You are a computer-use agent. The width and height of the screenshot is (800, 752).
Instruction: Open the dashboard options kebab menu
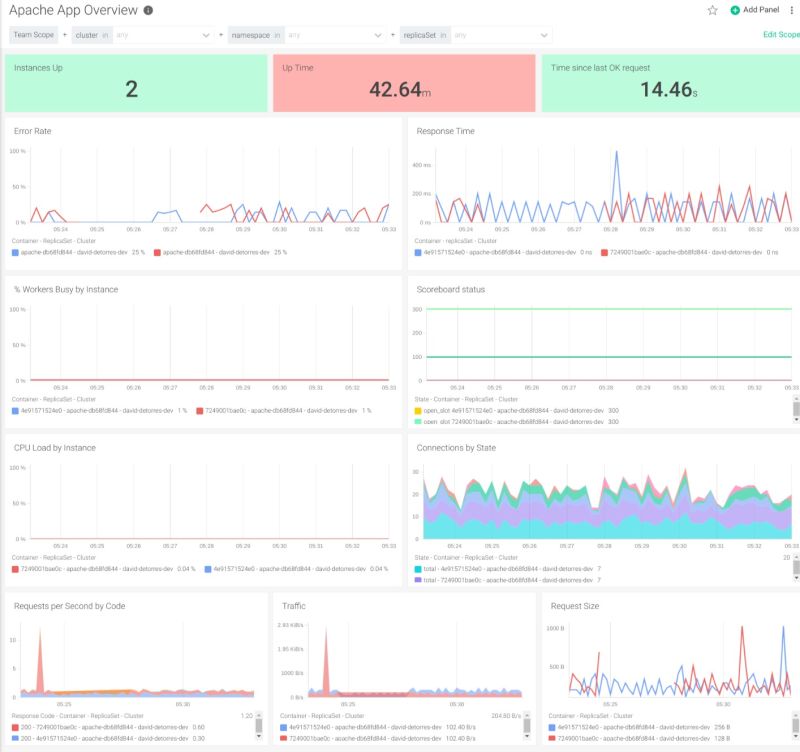coord(790,11)
